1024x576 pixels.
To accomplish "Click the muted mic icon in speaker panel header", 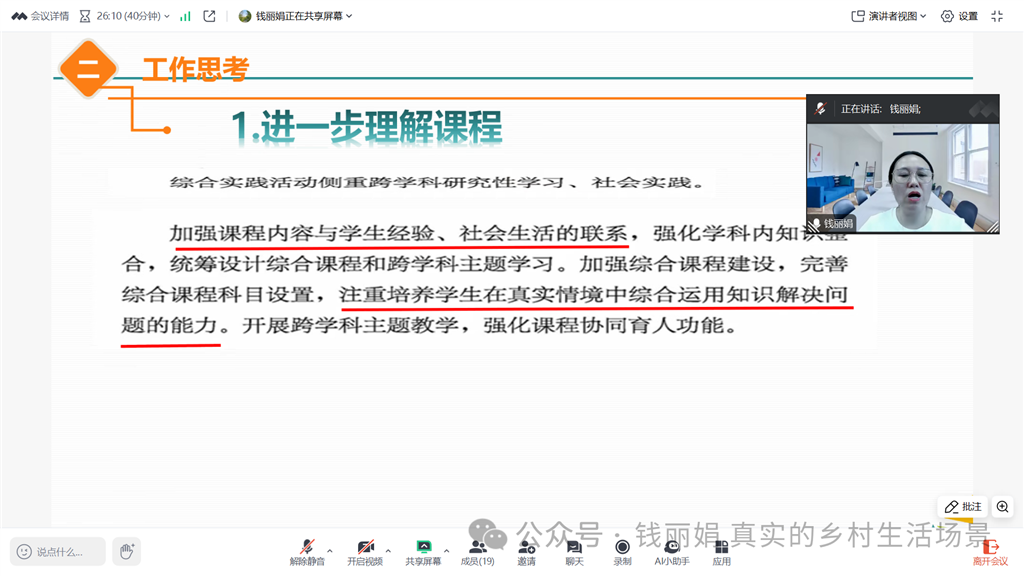I will (821, 109).
